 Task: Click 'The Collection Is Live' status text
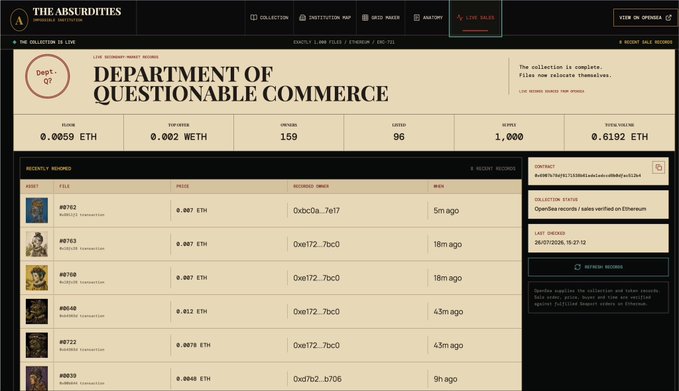[47, 42]
